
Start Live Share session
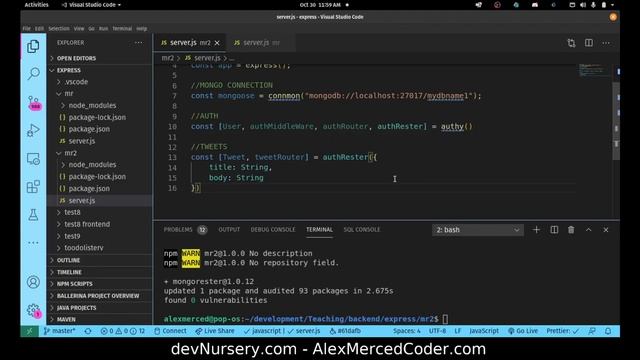point(215,331)
